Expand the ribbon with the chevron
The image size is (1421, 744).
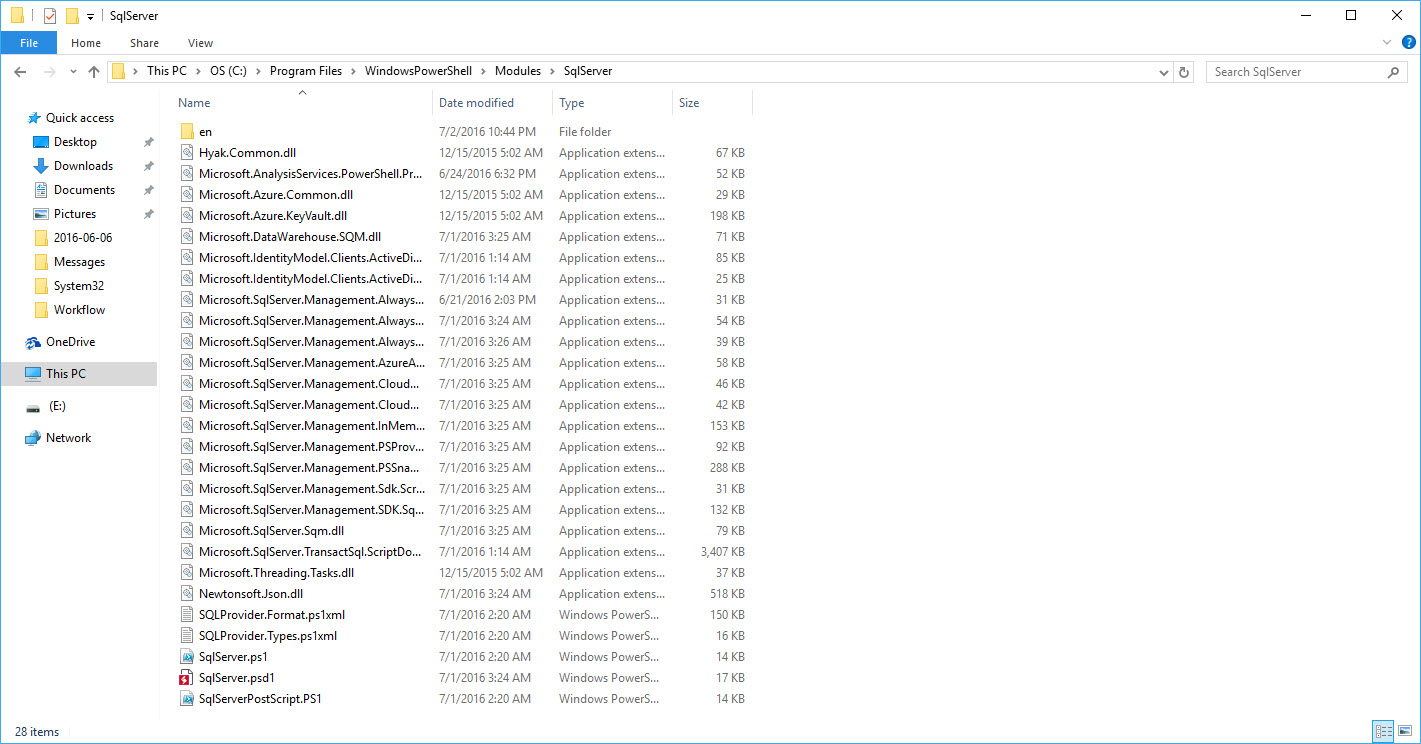pos(1387,42)
